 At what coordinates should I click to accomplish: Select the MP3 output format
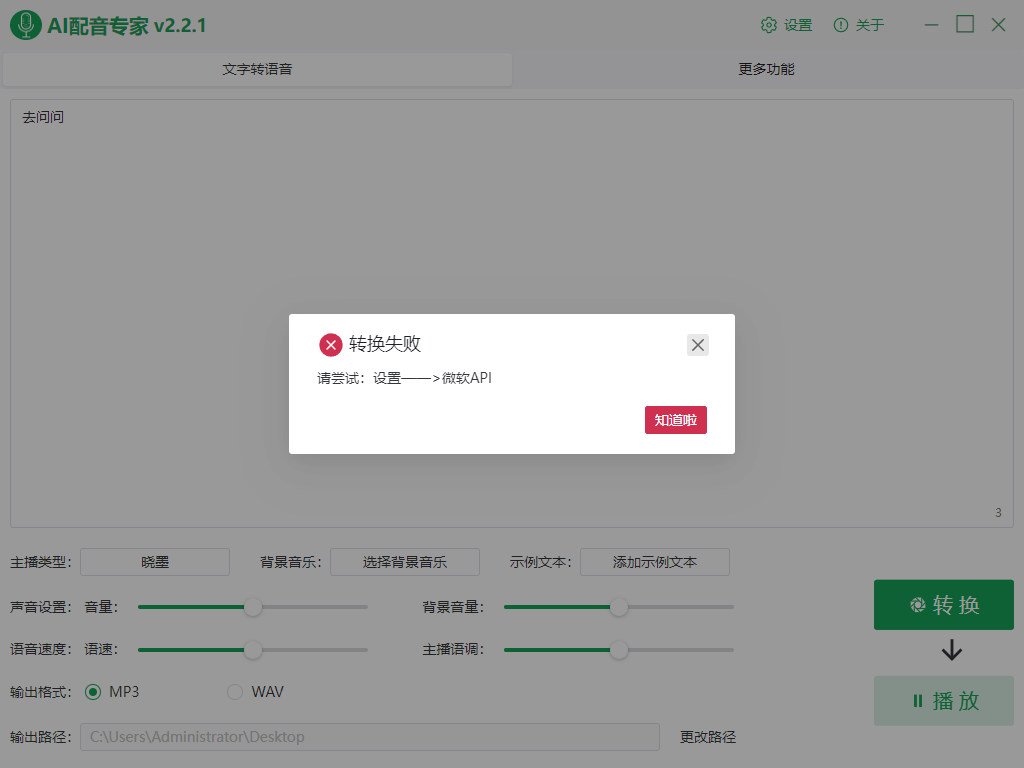point(95,691)
